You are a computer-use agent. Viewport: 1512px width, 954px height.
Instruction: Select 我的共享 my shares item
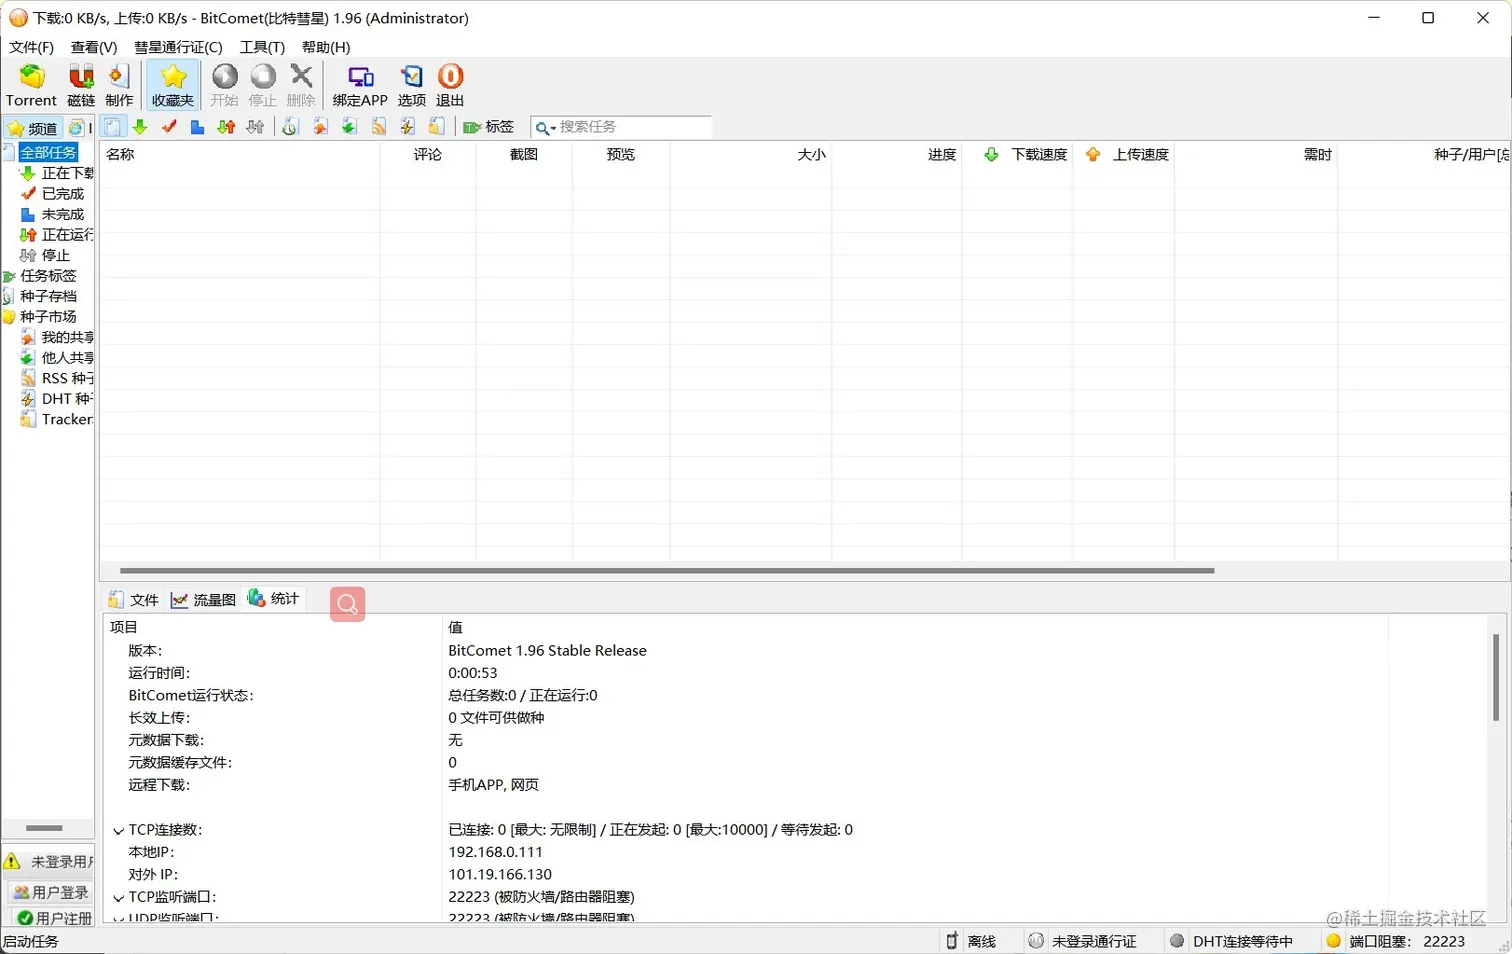67,337
